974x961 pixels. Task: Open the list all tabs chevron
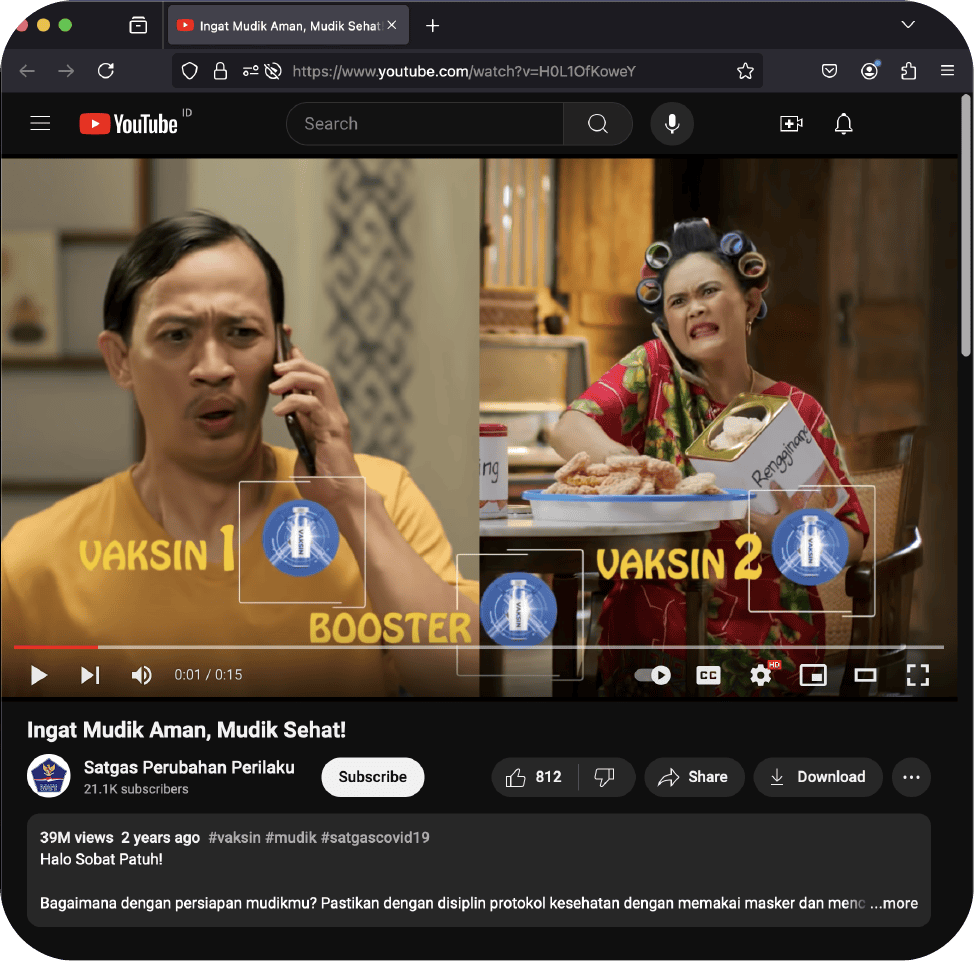(x=908, y=25)
